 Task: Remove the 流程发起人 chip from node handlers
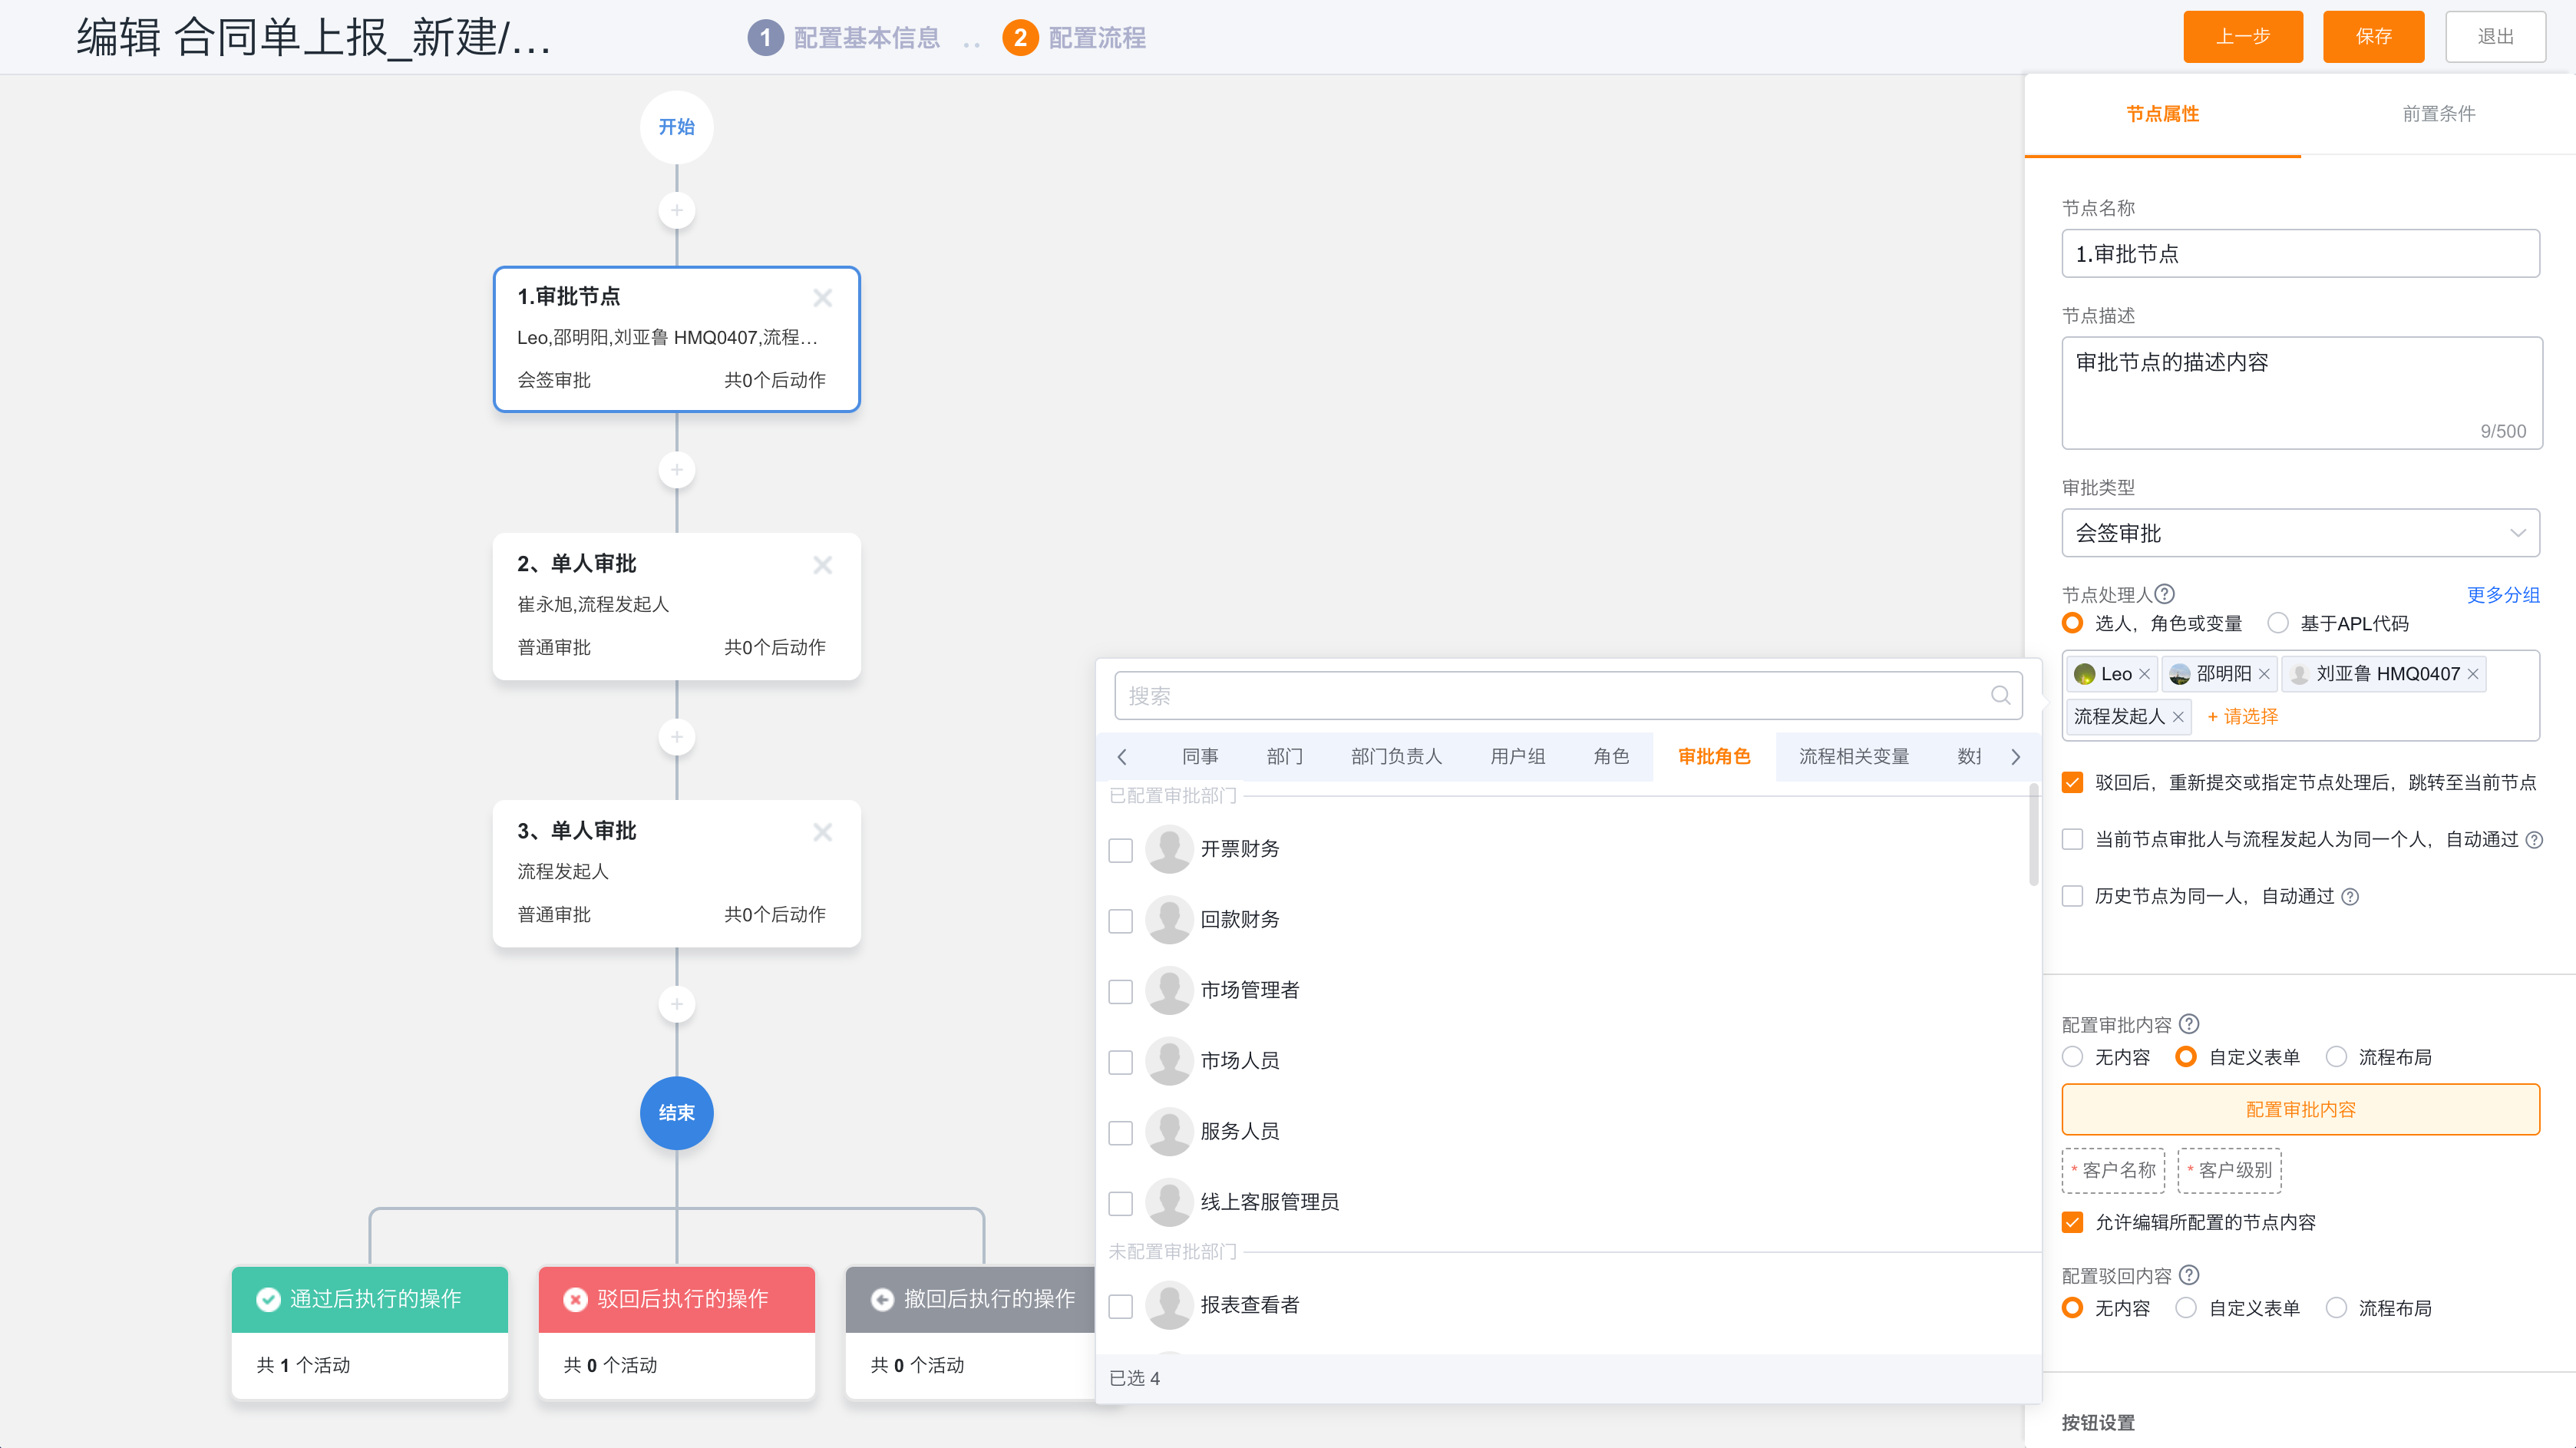[2179, 716]
